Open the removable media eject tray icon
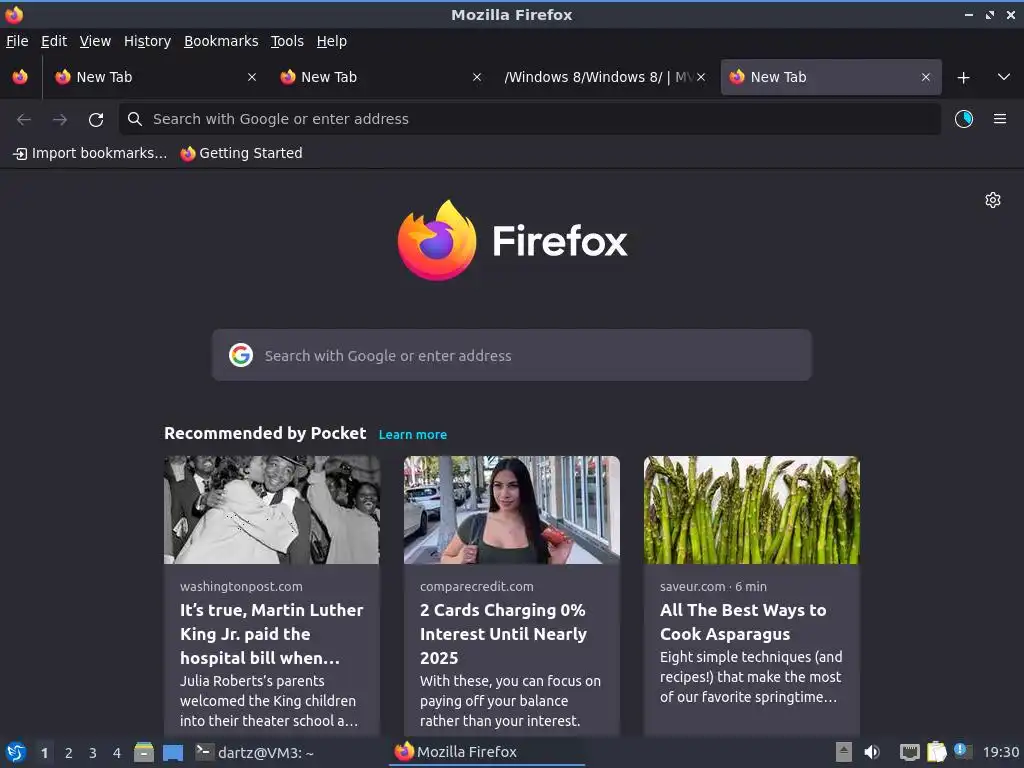The image size is (1024, 768). 844,752
